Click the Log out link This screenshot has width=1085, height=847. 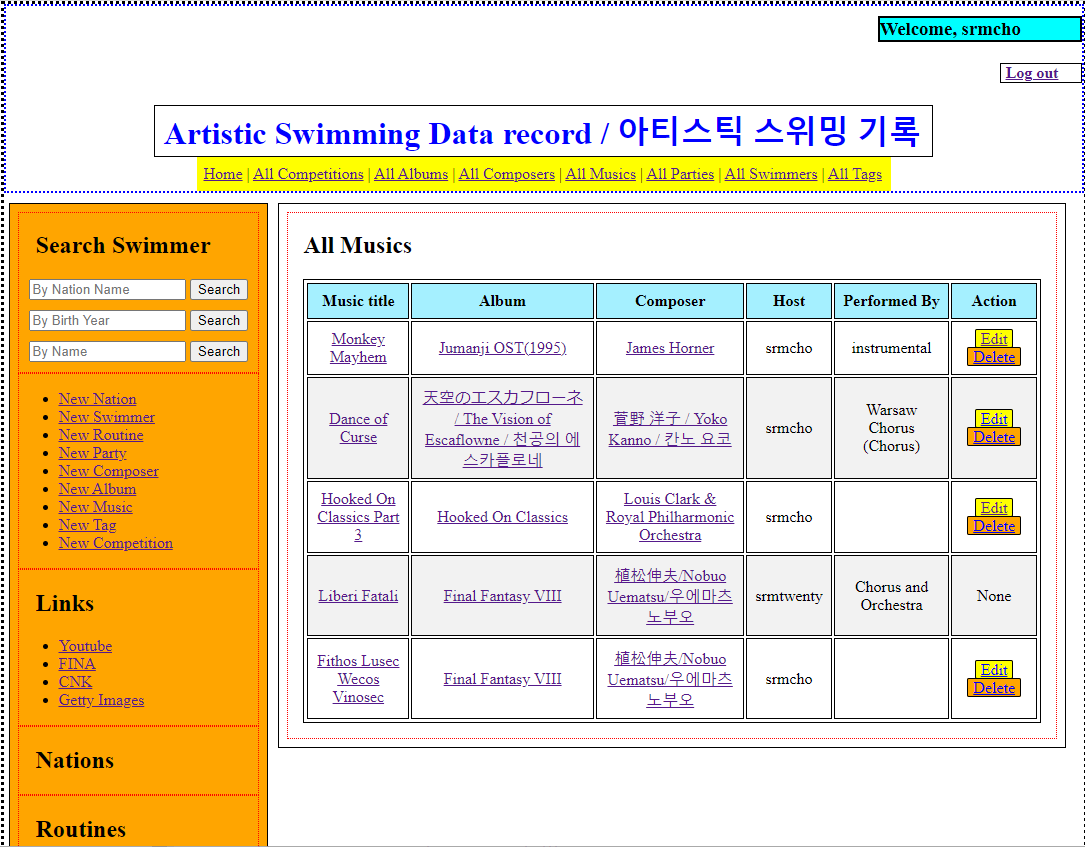[x=1033, y=72]
